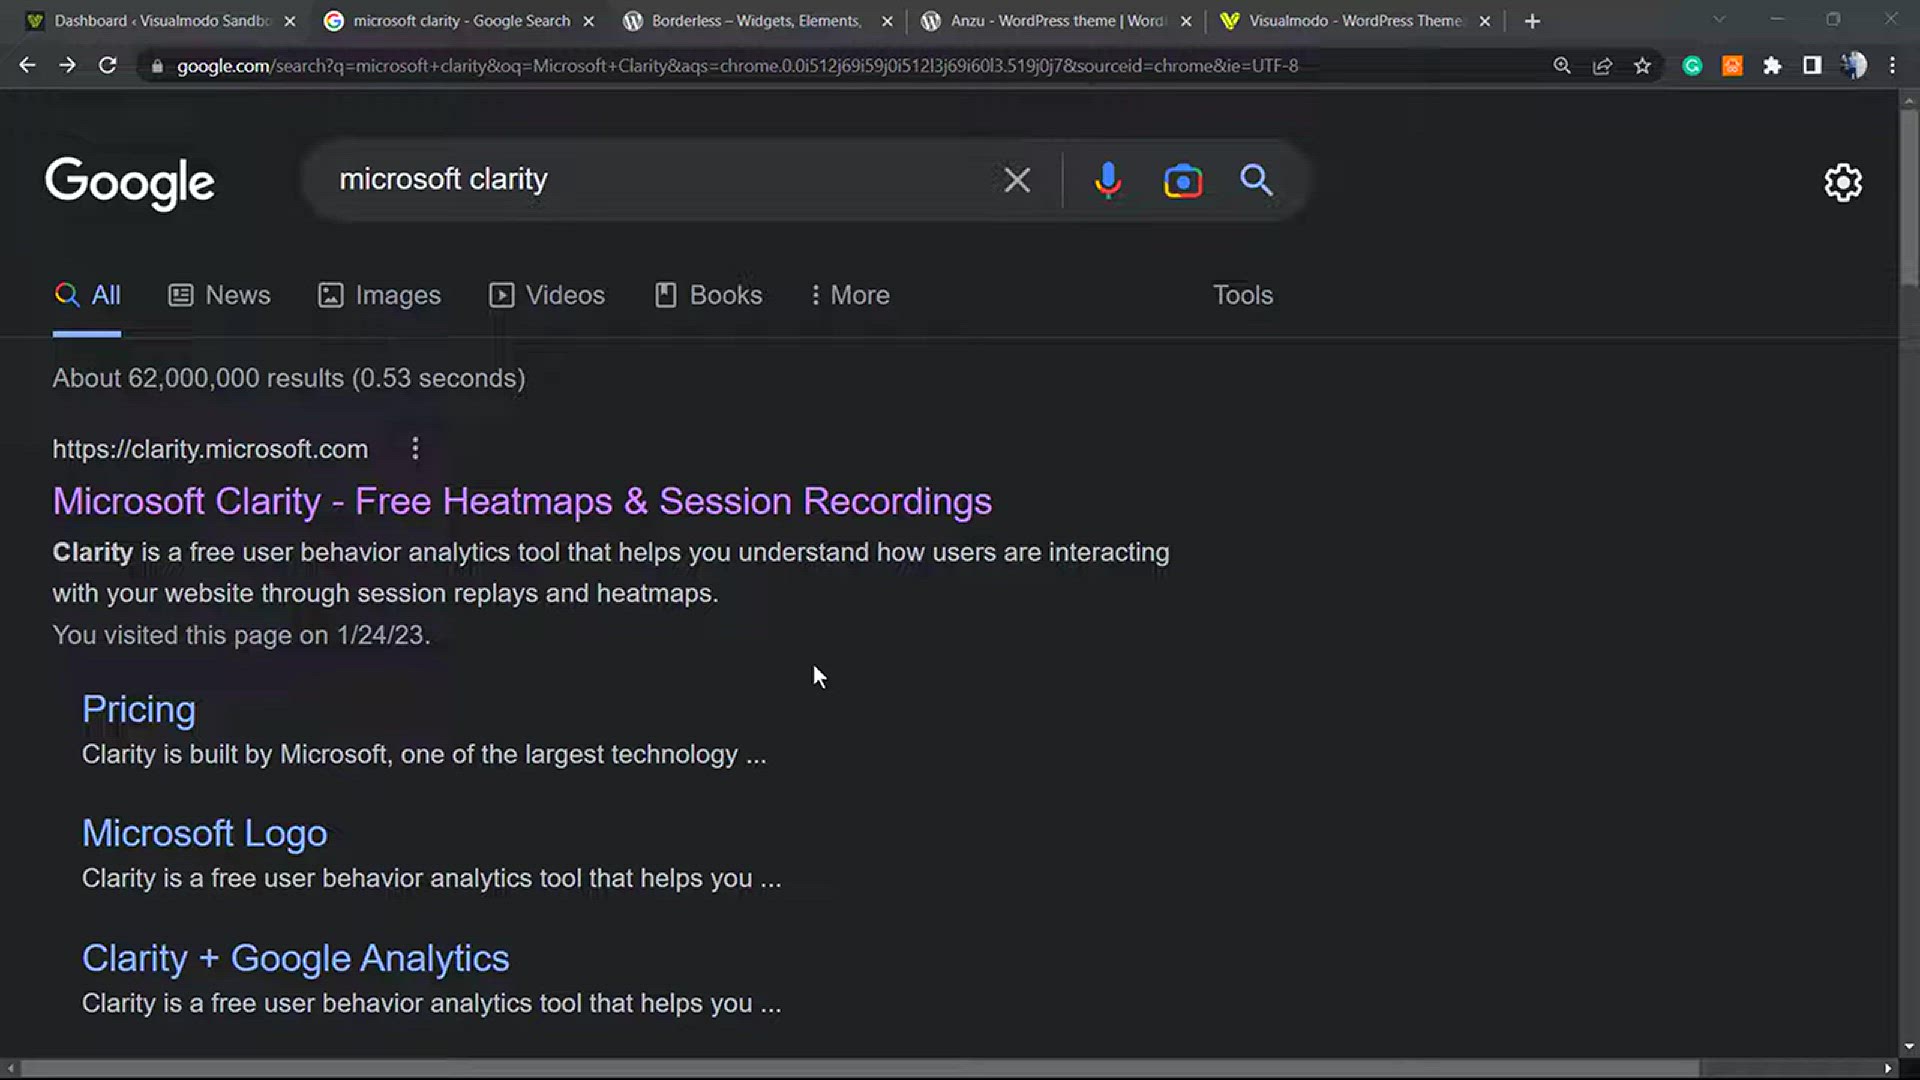Search by image with the camera icon
The height and width of the screenshot is (1080, 1920).
(x=1183, y=181)
